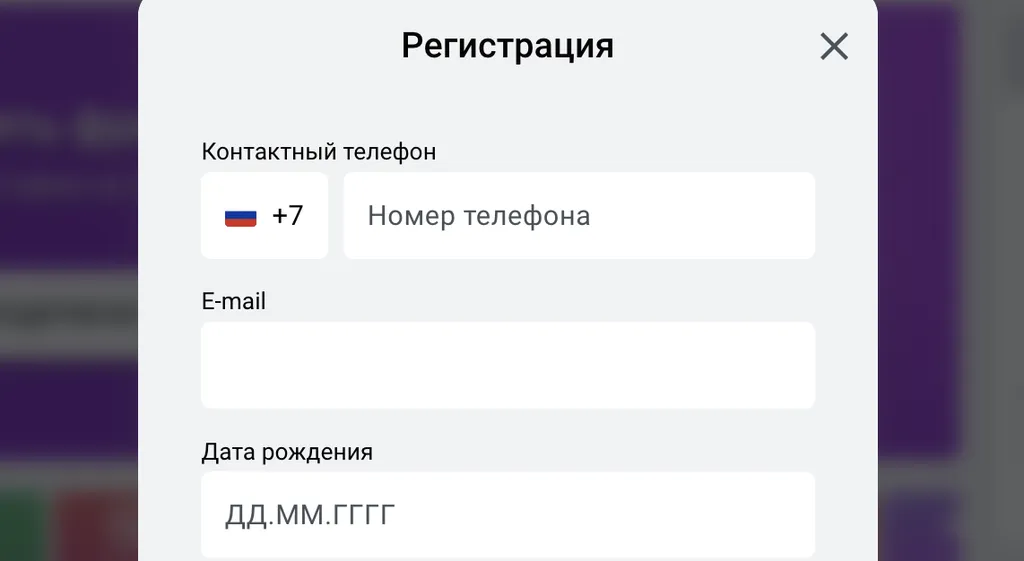The image size is (1024, 561).
Task: Click into the E-mail text field
Action: click(x=507, y=365)
